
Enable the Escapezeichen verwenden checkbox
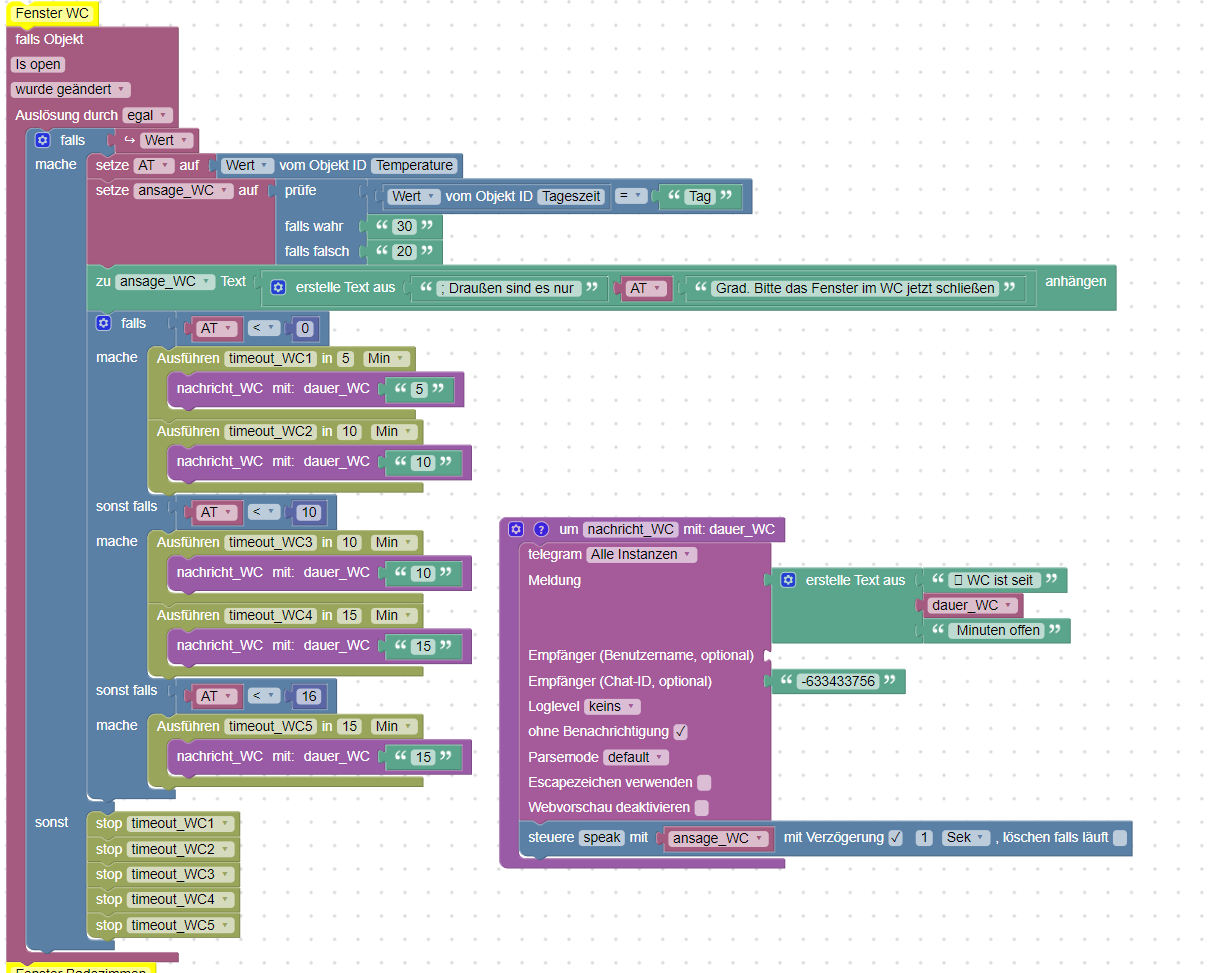click(x=704, y=782)
